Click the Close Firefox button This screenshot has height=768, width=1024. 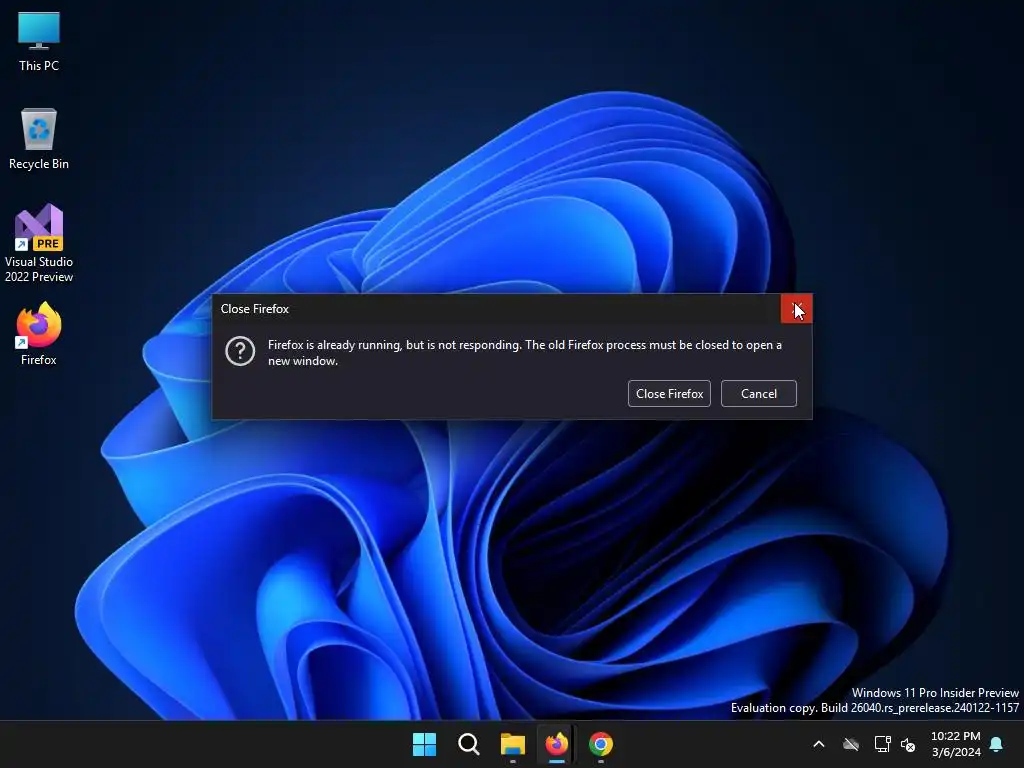669,394
